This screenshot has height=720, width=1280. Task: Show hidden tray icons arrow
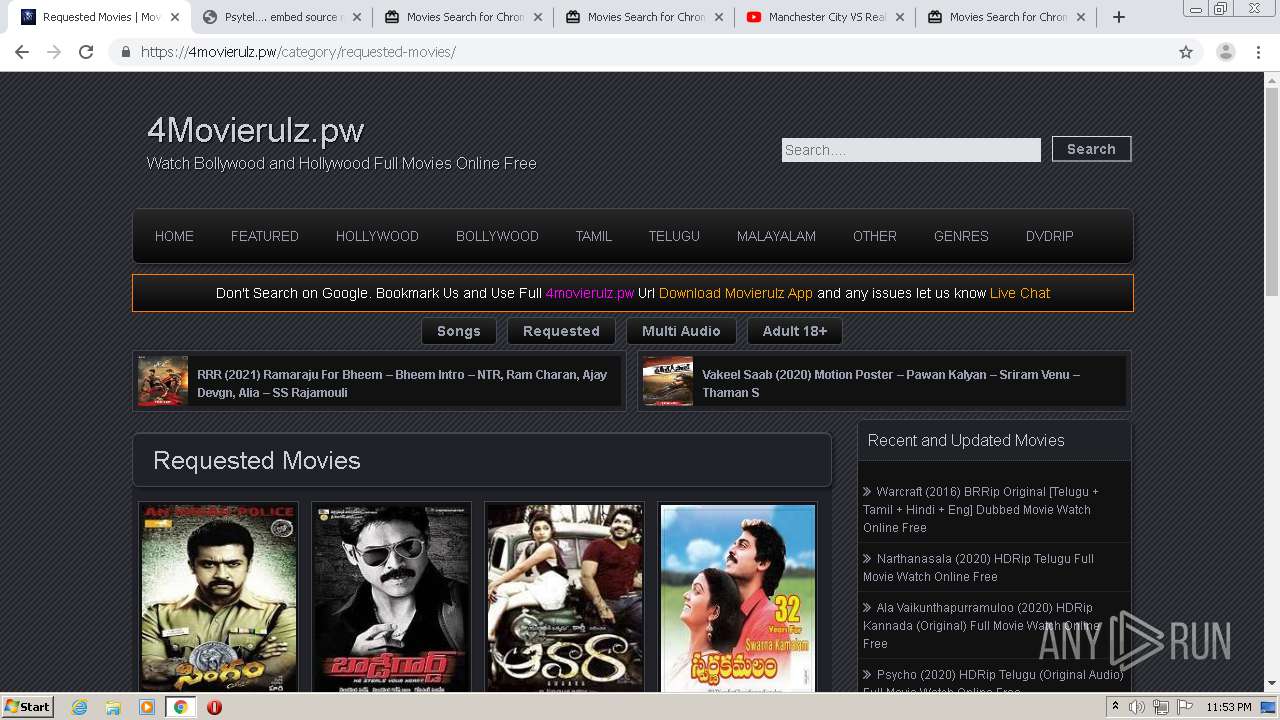pos(1115,707)
